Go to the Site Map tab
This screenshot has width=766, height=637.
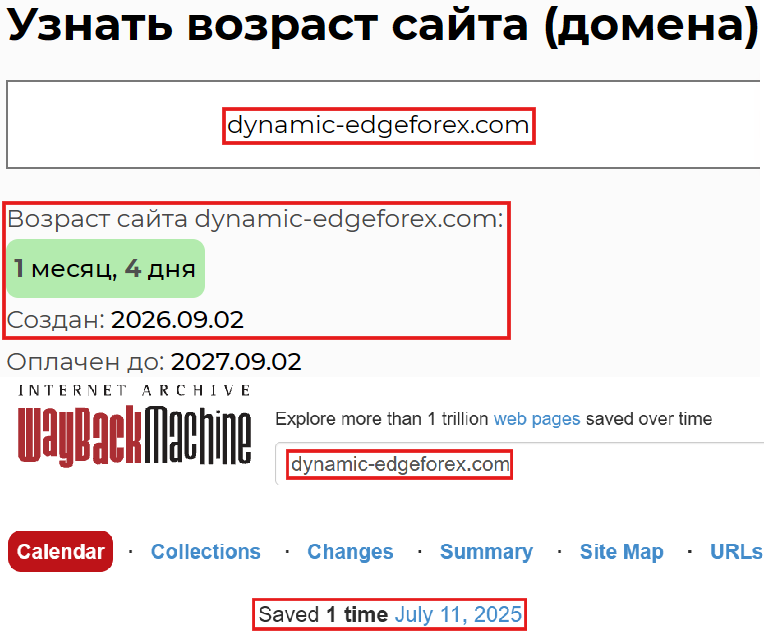tap(622, 552)
